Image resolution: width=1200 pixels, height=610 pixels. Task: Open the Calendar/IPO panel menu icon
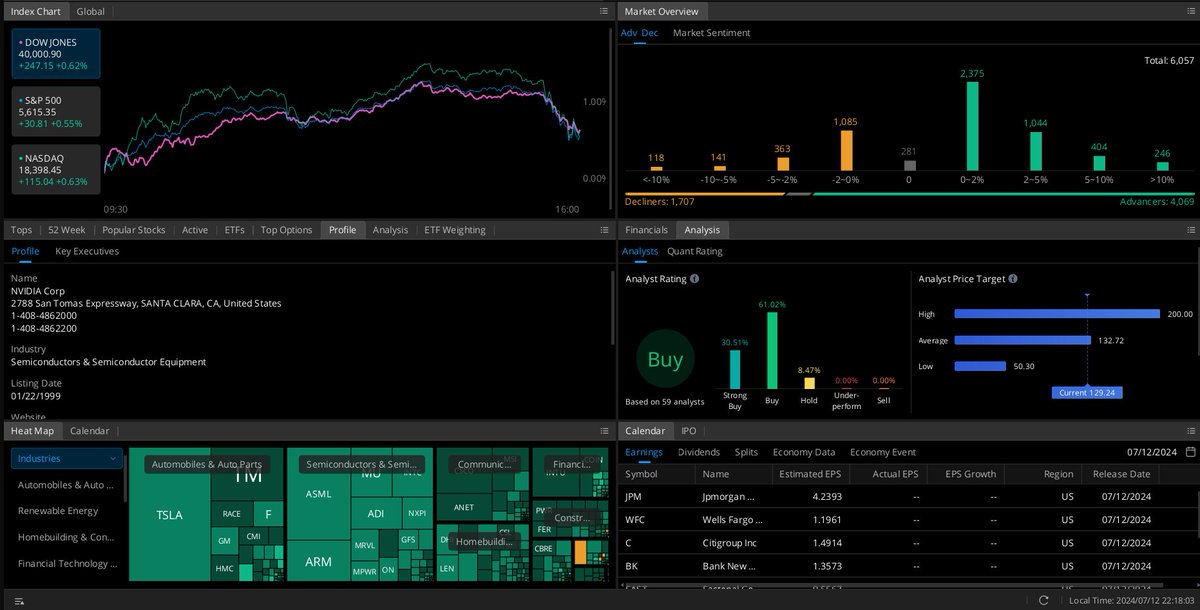(1189, 431)
